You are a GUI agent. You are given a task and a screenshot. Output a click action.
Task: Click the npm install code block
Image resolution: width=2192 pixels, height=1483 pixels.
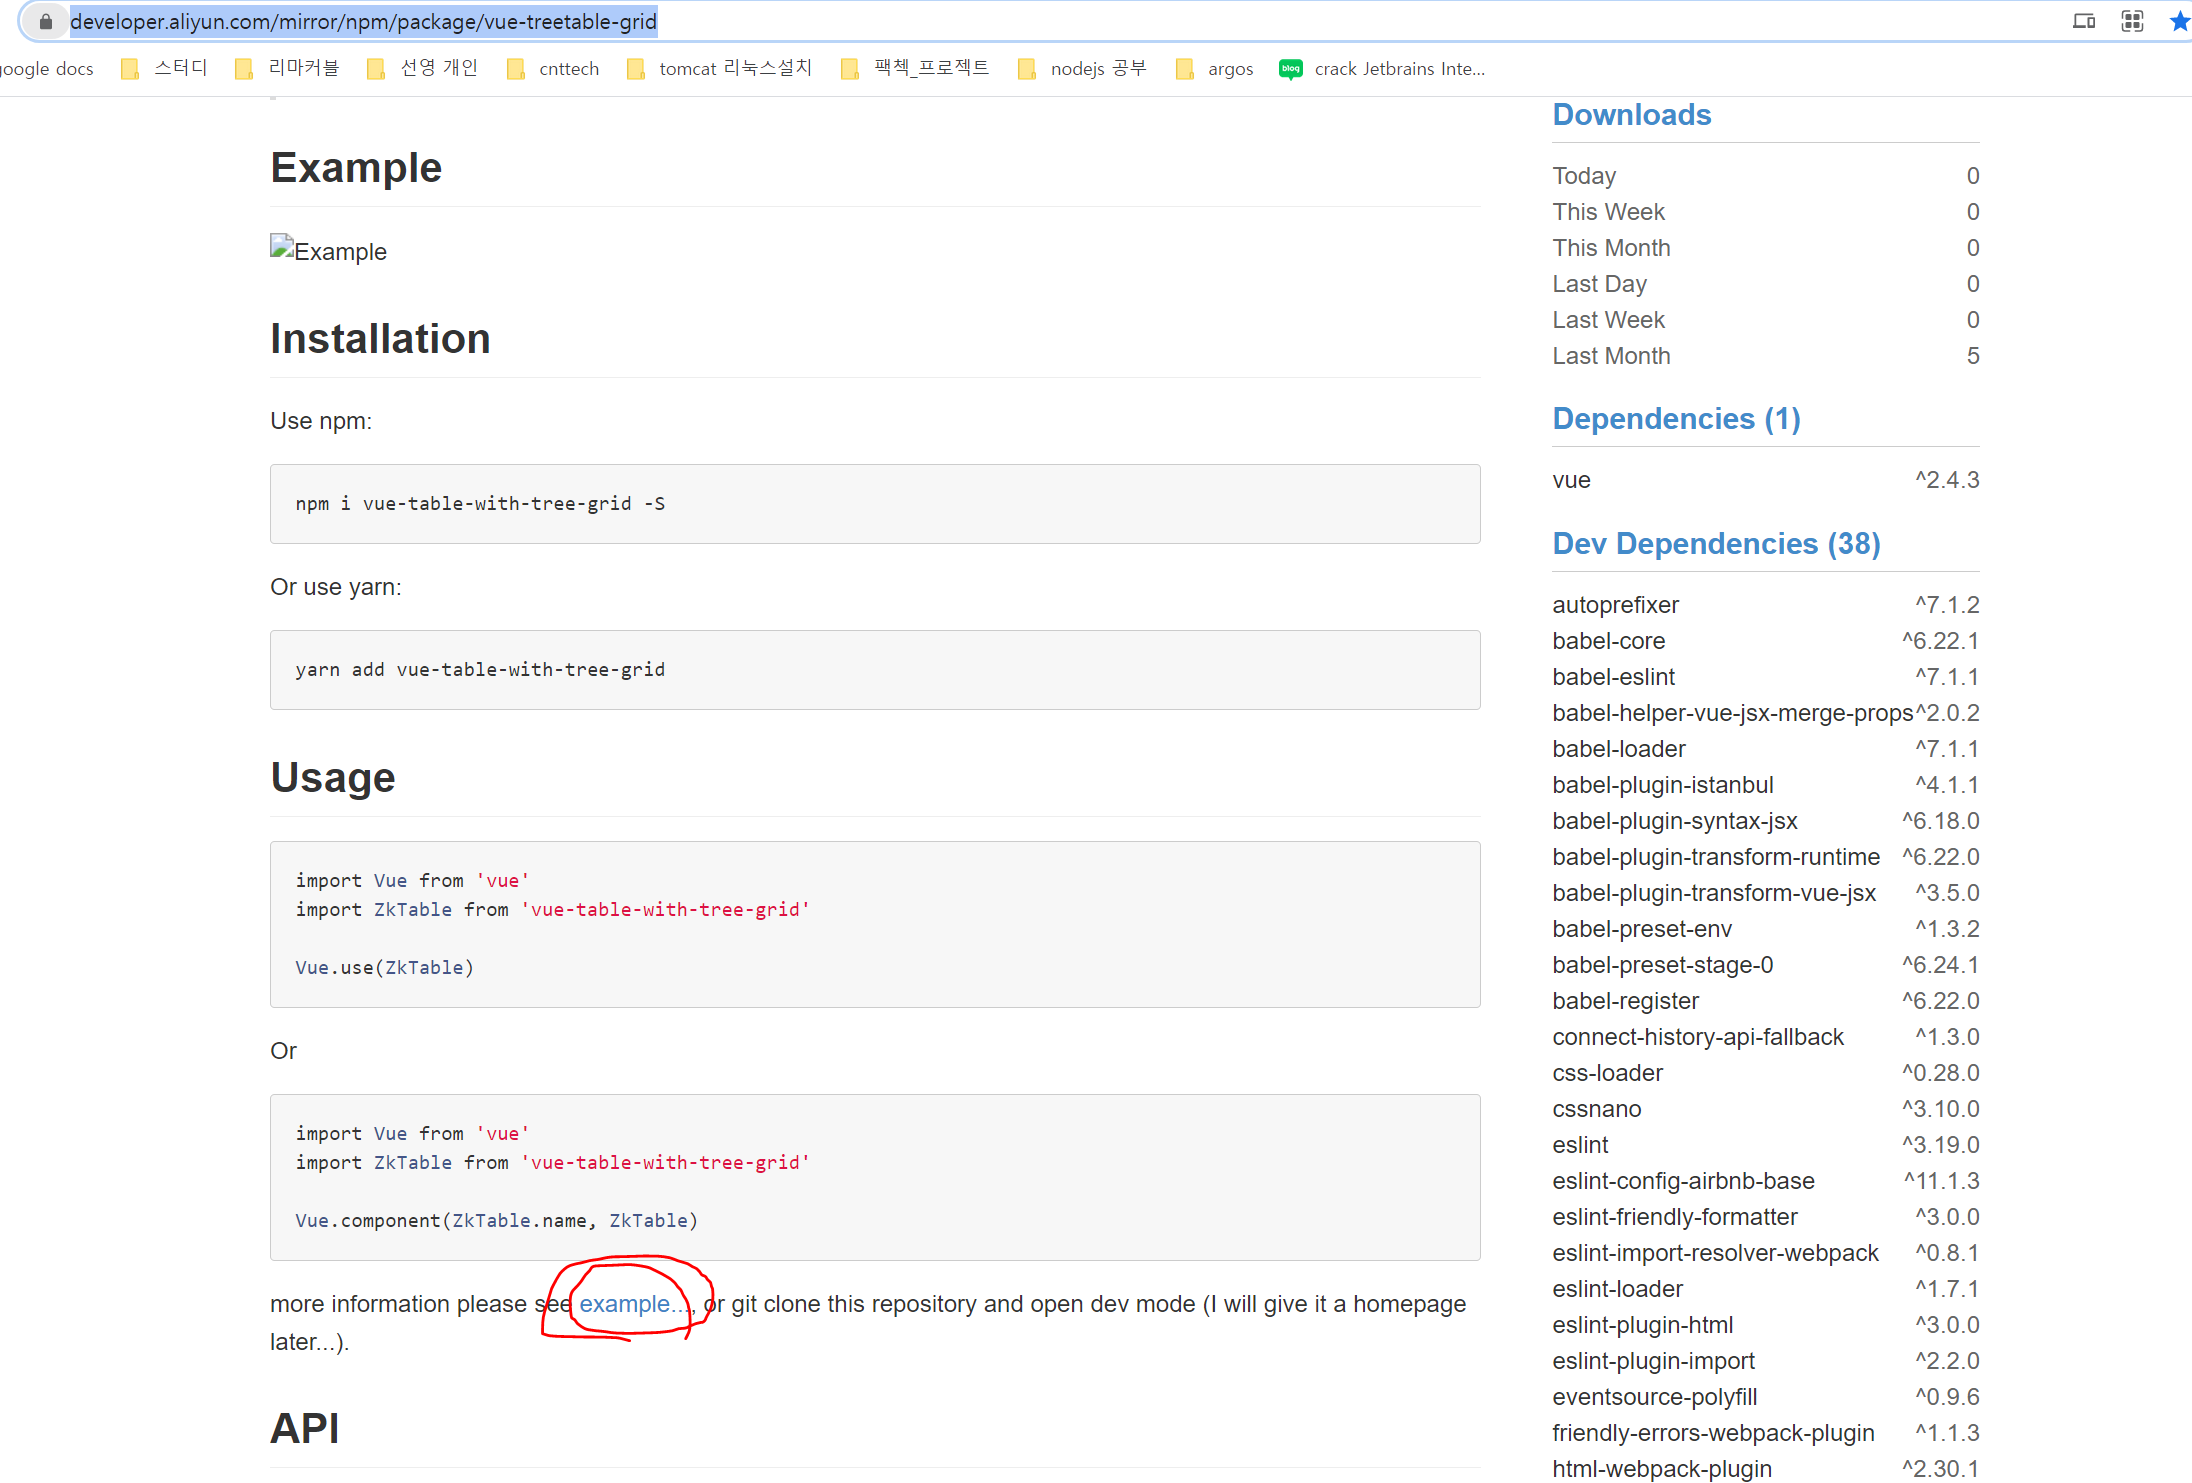pyautogui.click(x=874, y=504)
